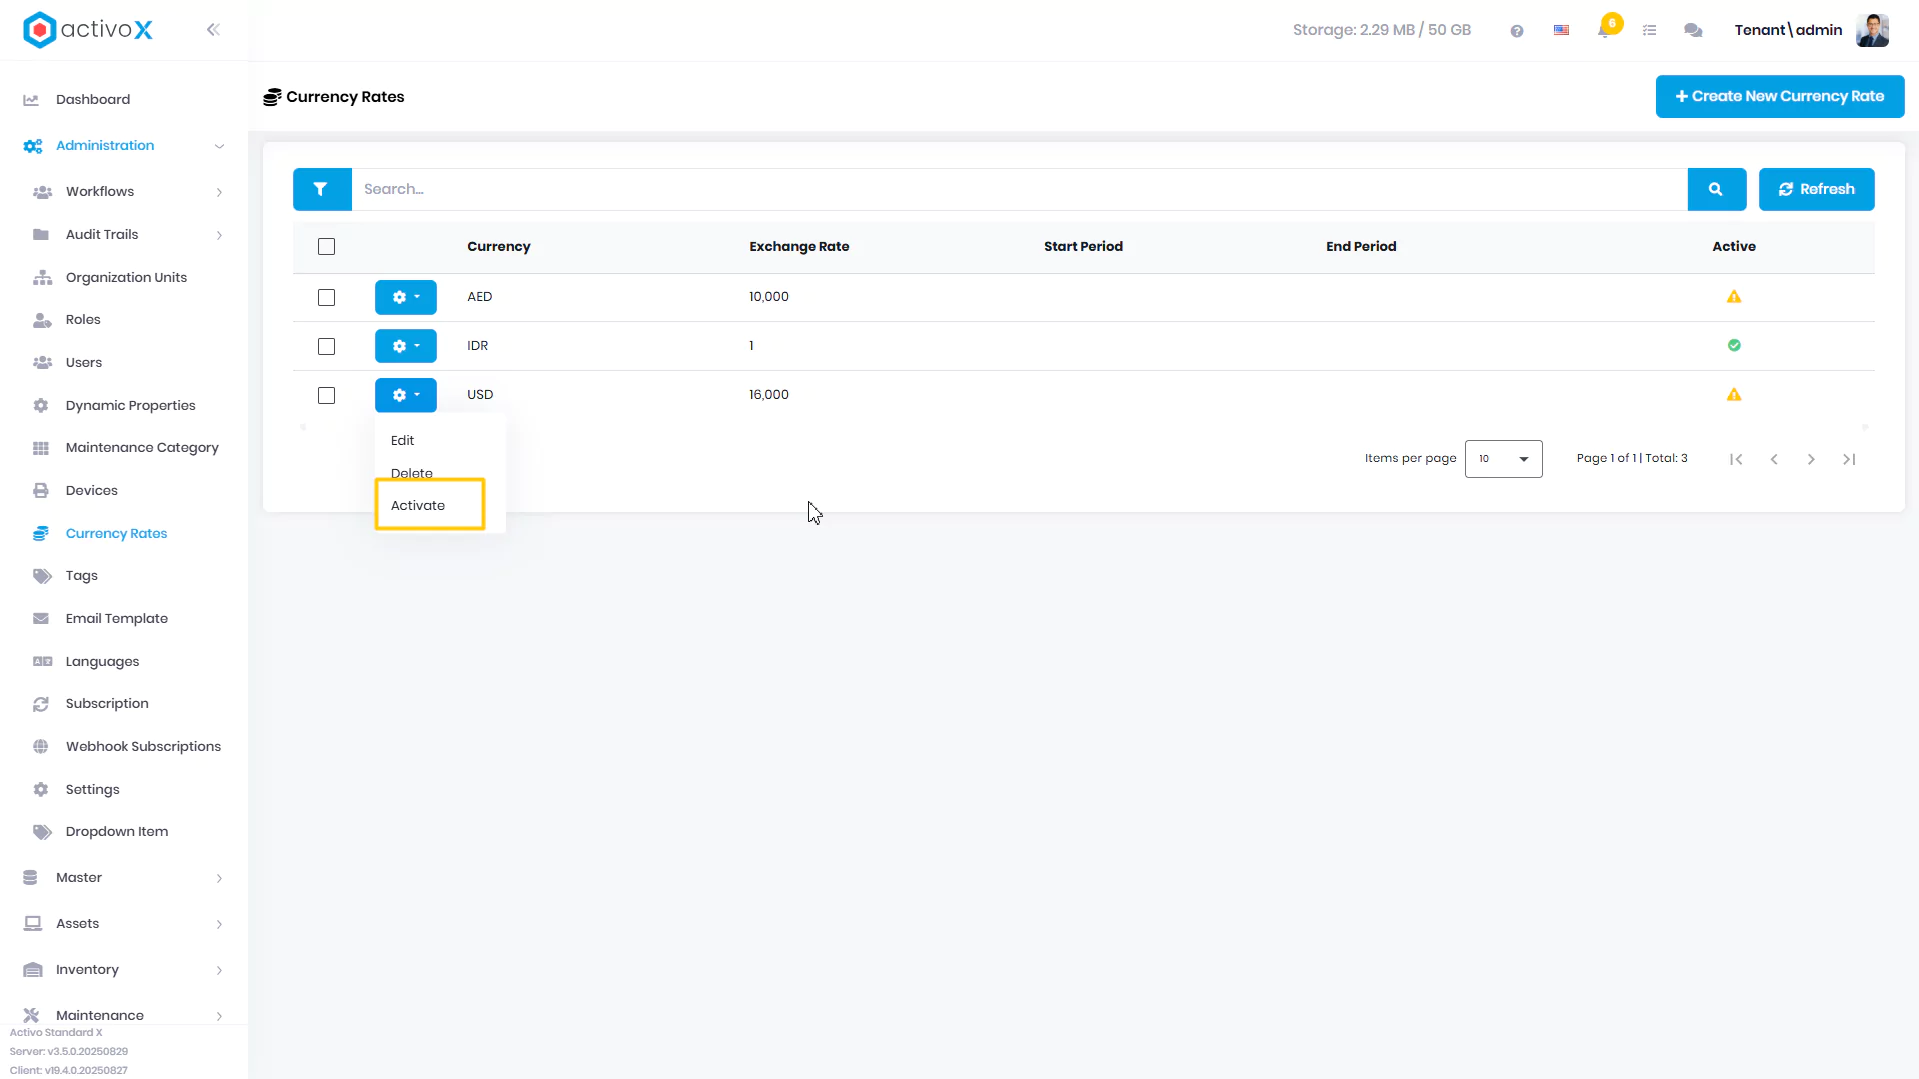Open the IDR row gear actions dropdown

click(406, 346)
